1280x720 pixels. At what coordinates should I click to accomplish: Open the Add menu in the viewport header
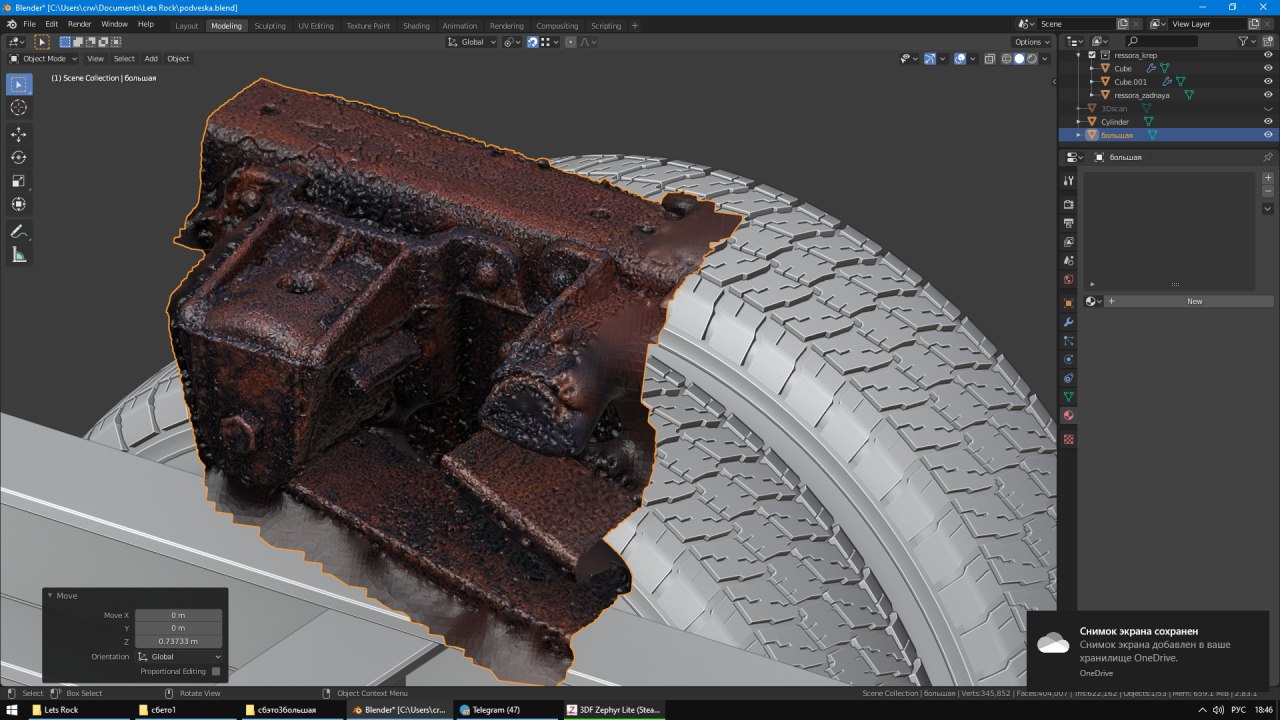click(x=151, y=58)
